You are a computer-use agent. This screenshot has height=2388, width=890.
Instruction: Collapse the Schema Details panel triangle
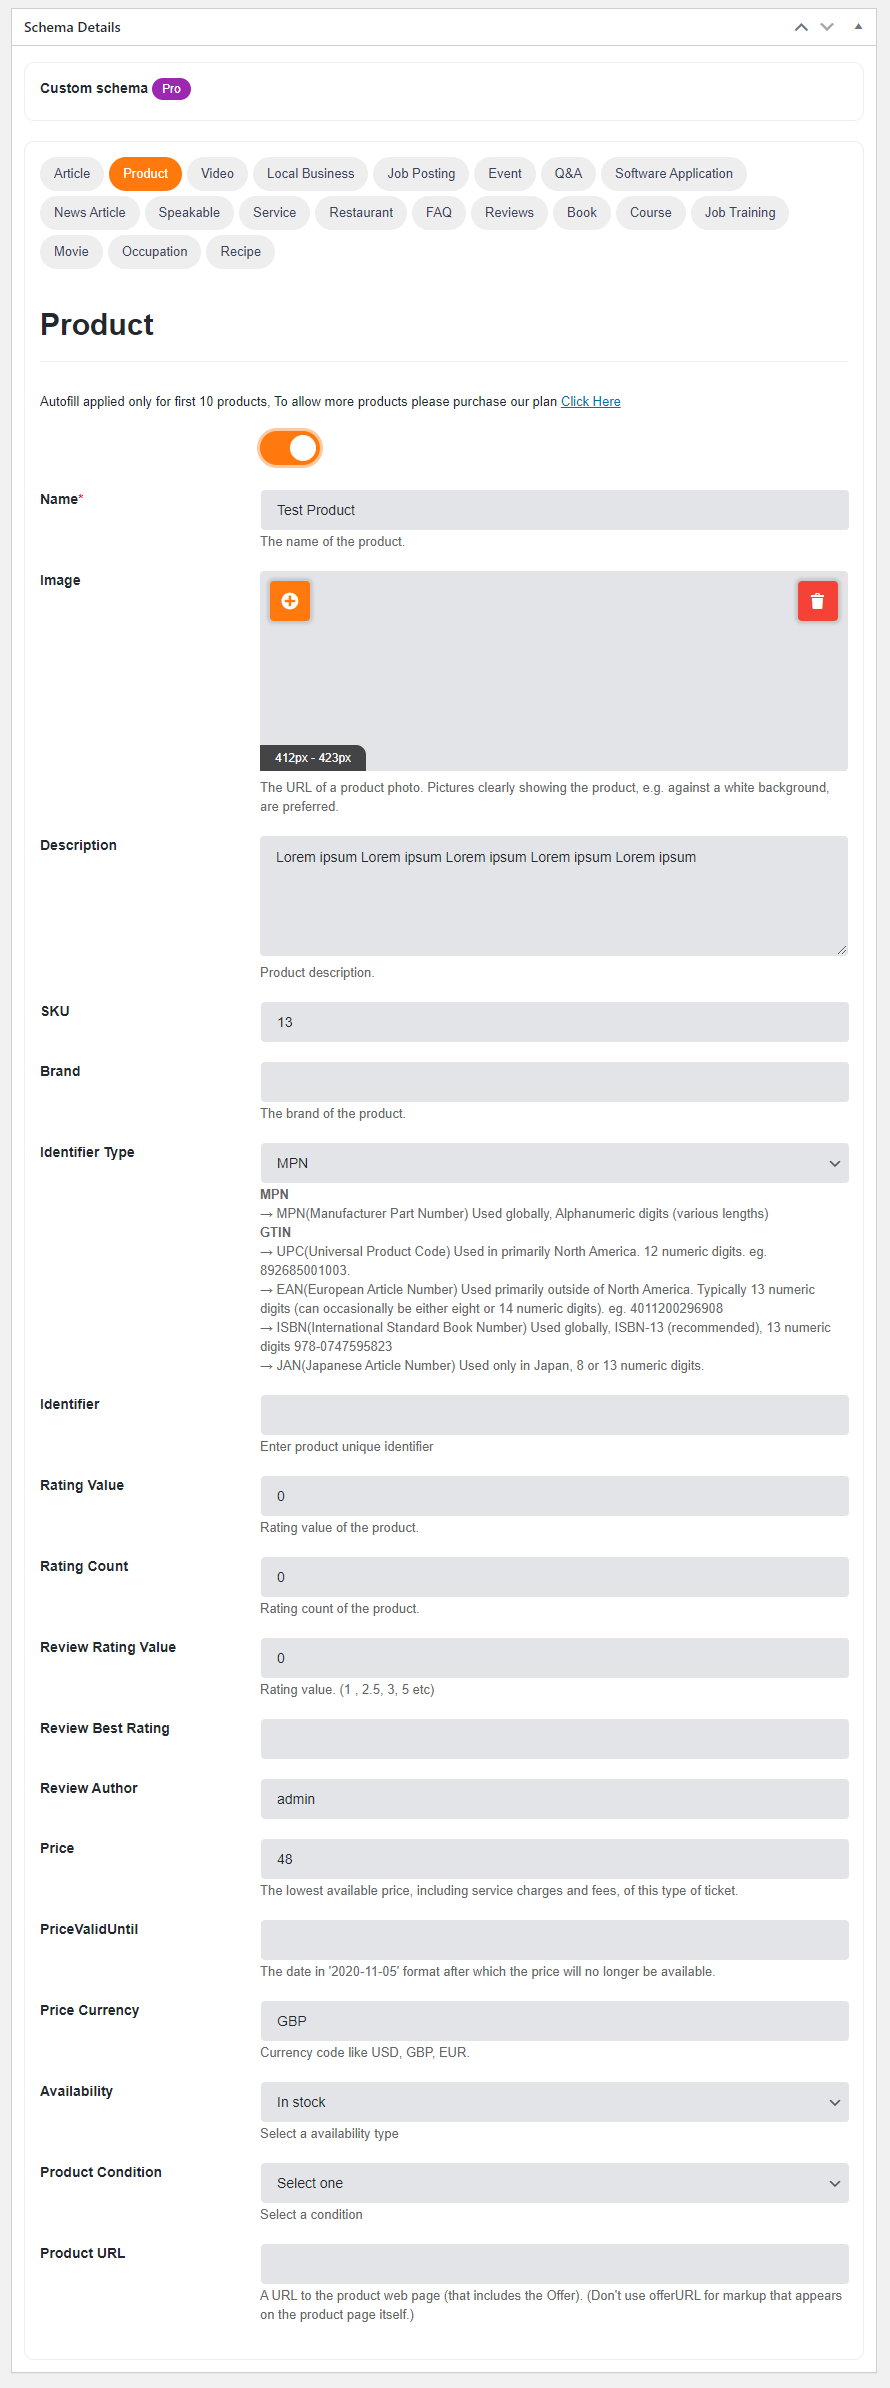click(858, 27)
